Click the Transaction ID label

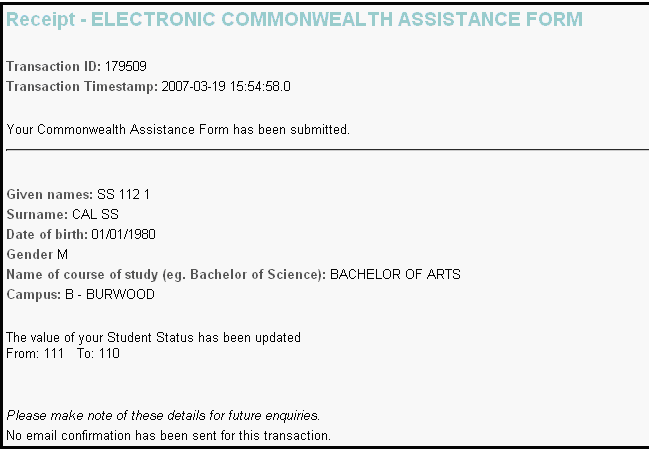[x=53, y=67]
